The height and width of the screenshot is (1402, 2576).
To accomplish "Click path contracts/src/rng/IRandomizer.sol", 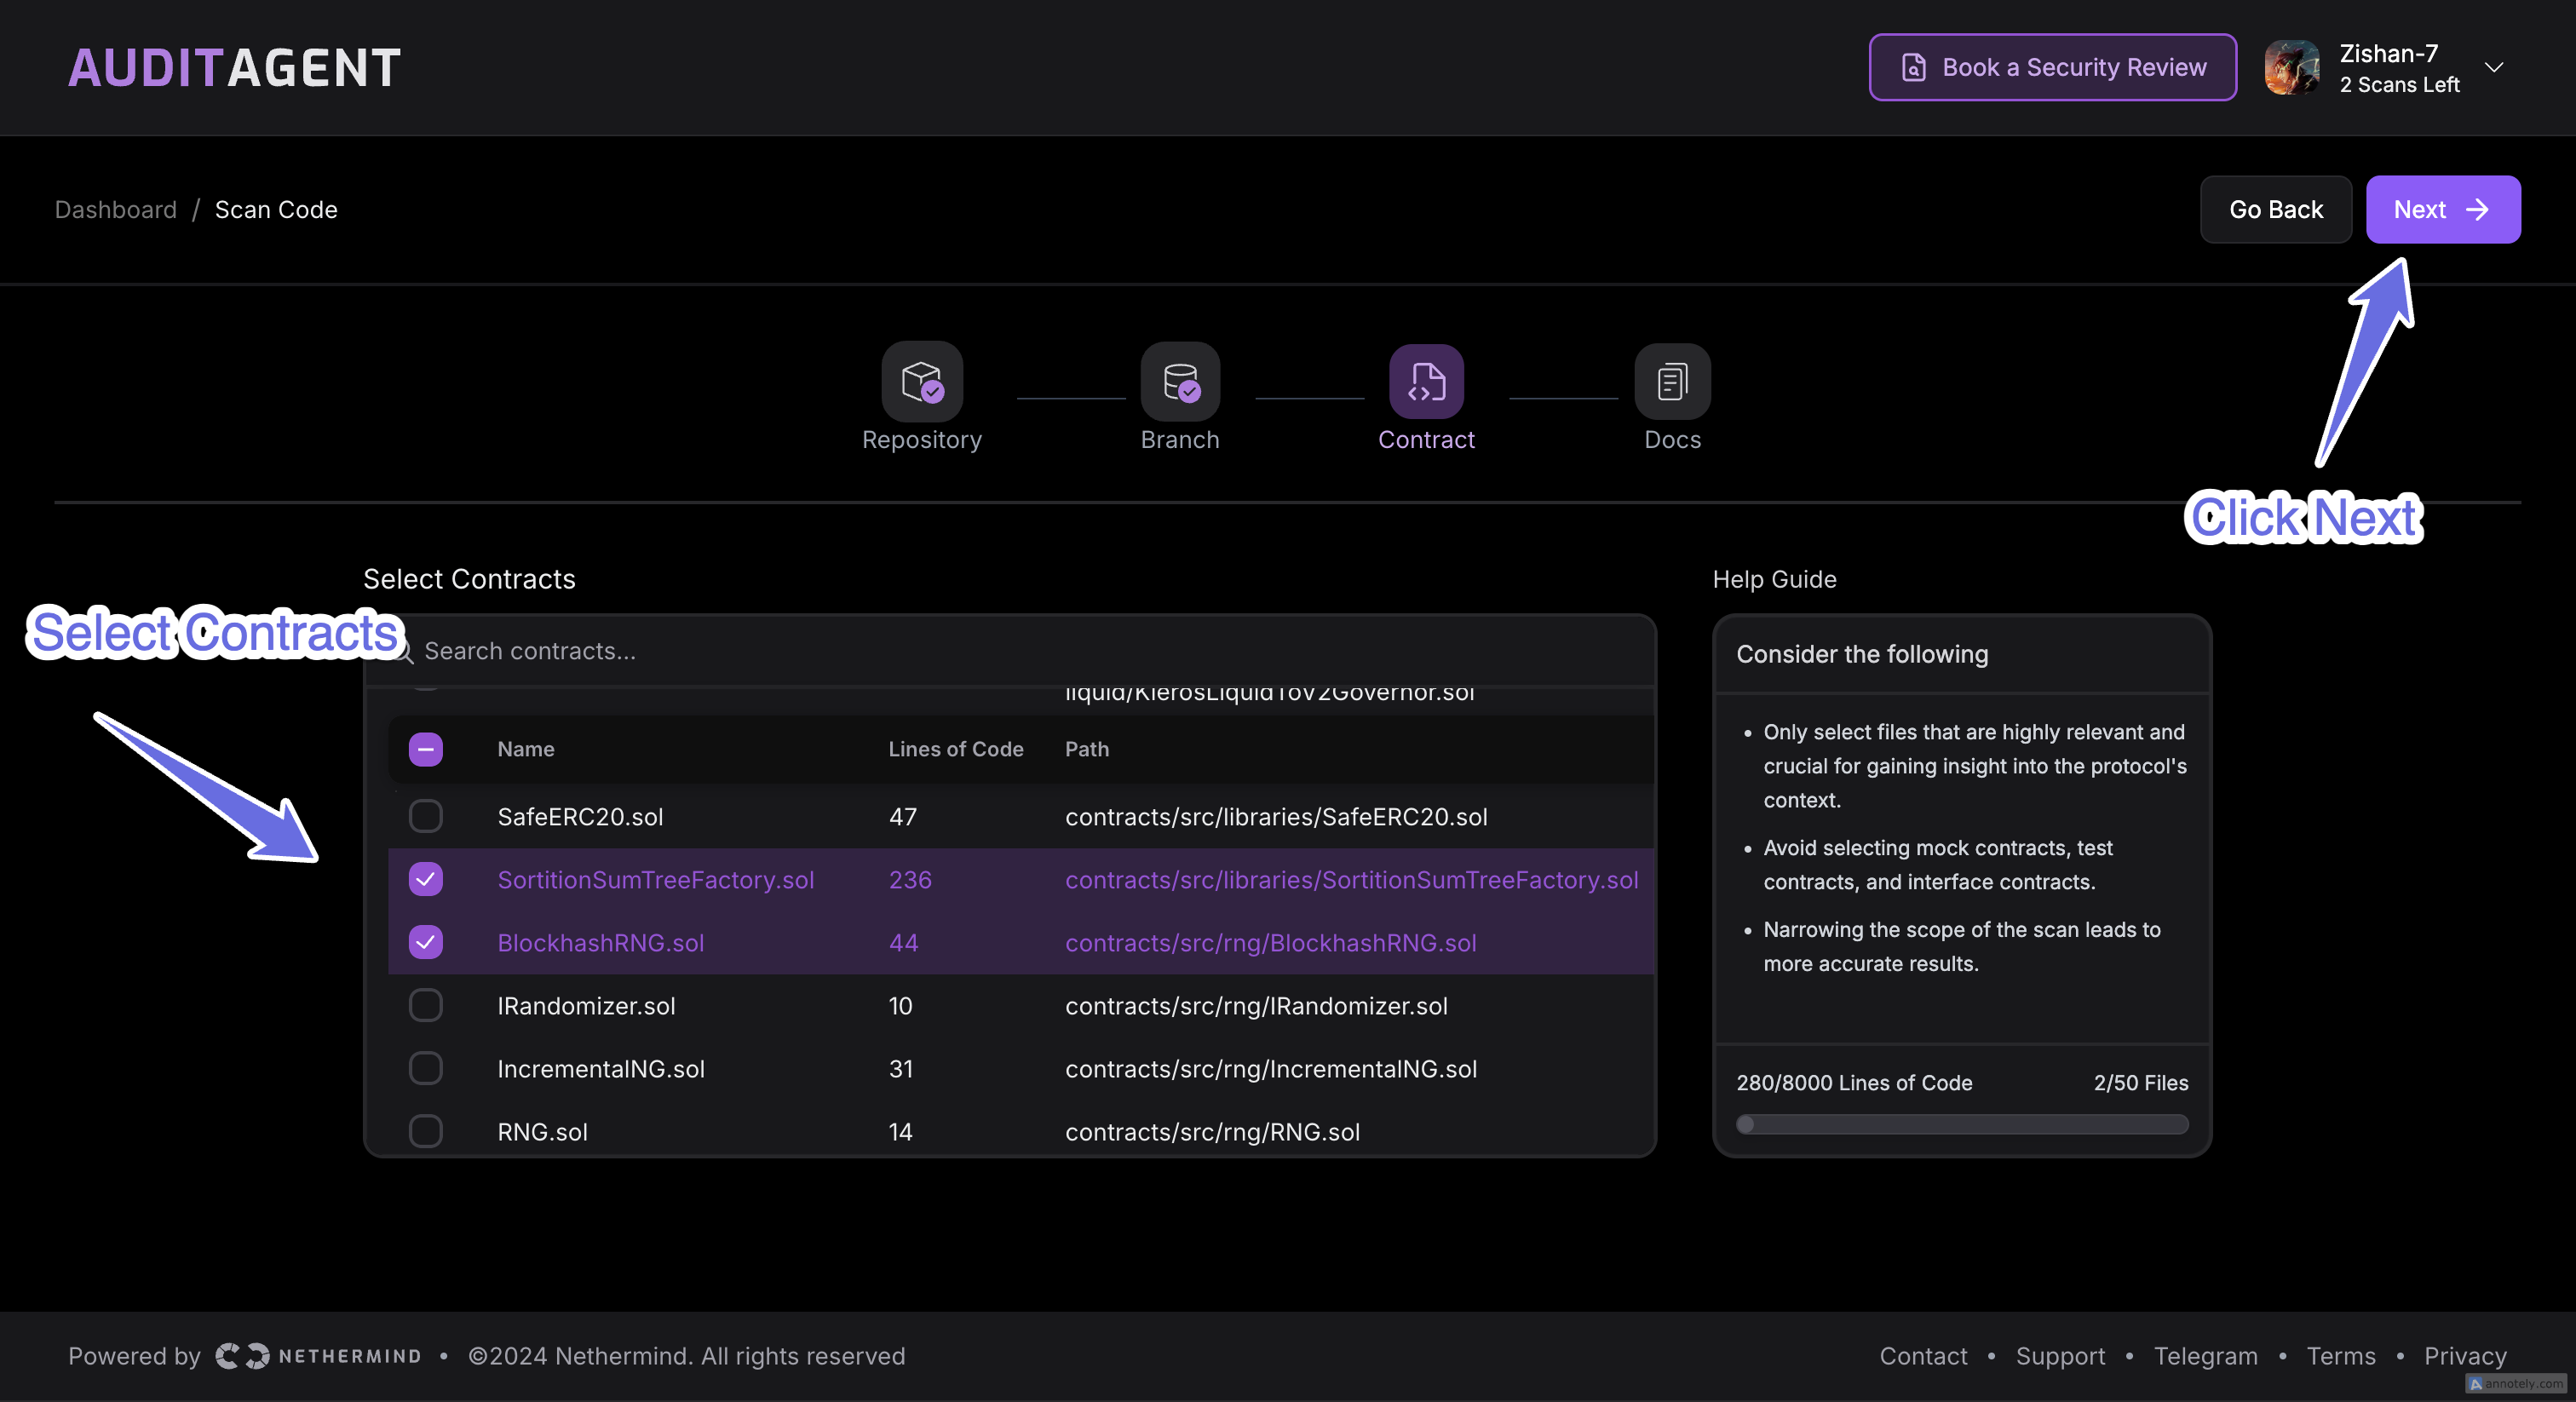I will click(1256, 1005).
